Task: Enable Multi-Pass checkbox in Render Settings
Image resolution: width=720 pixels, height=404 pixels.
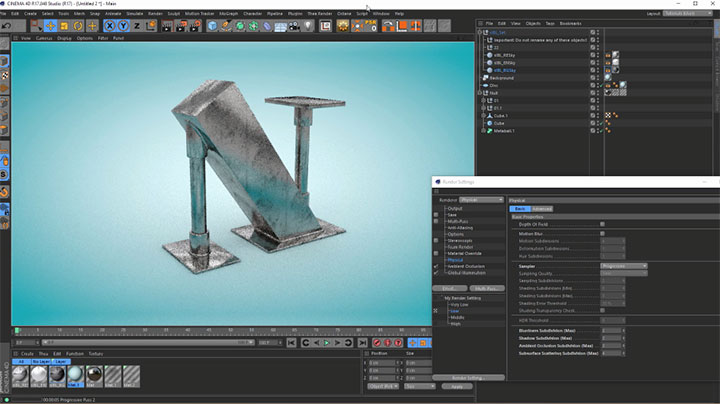Action: 436,221
